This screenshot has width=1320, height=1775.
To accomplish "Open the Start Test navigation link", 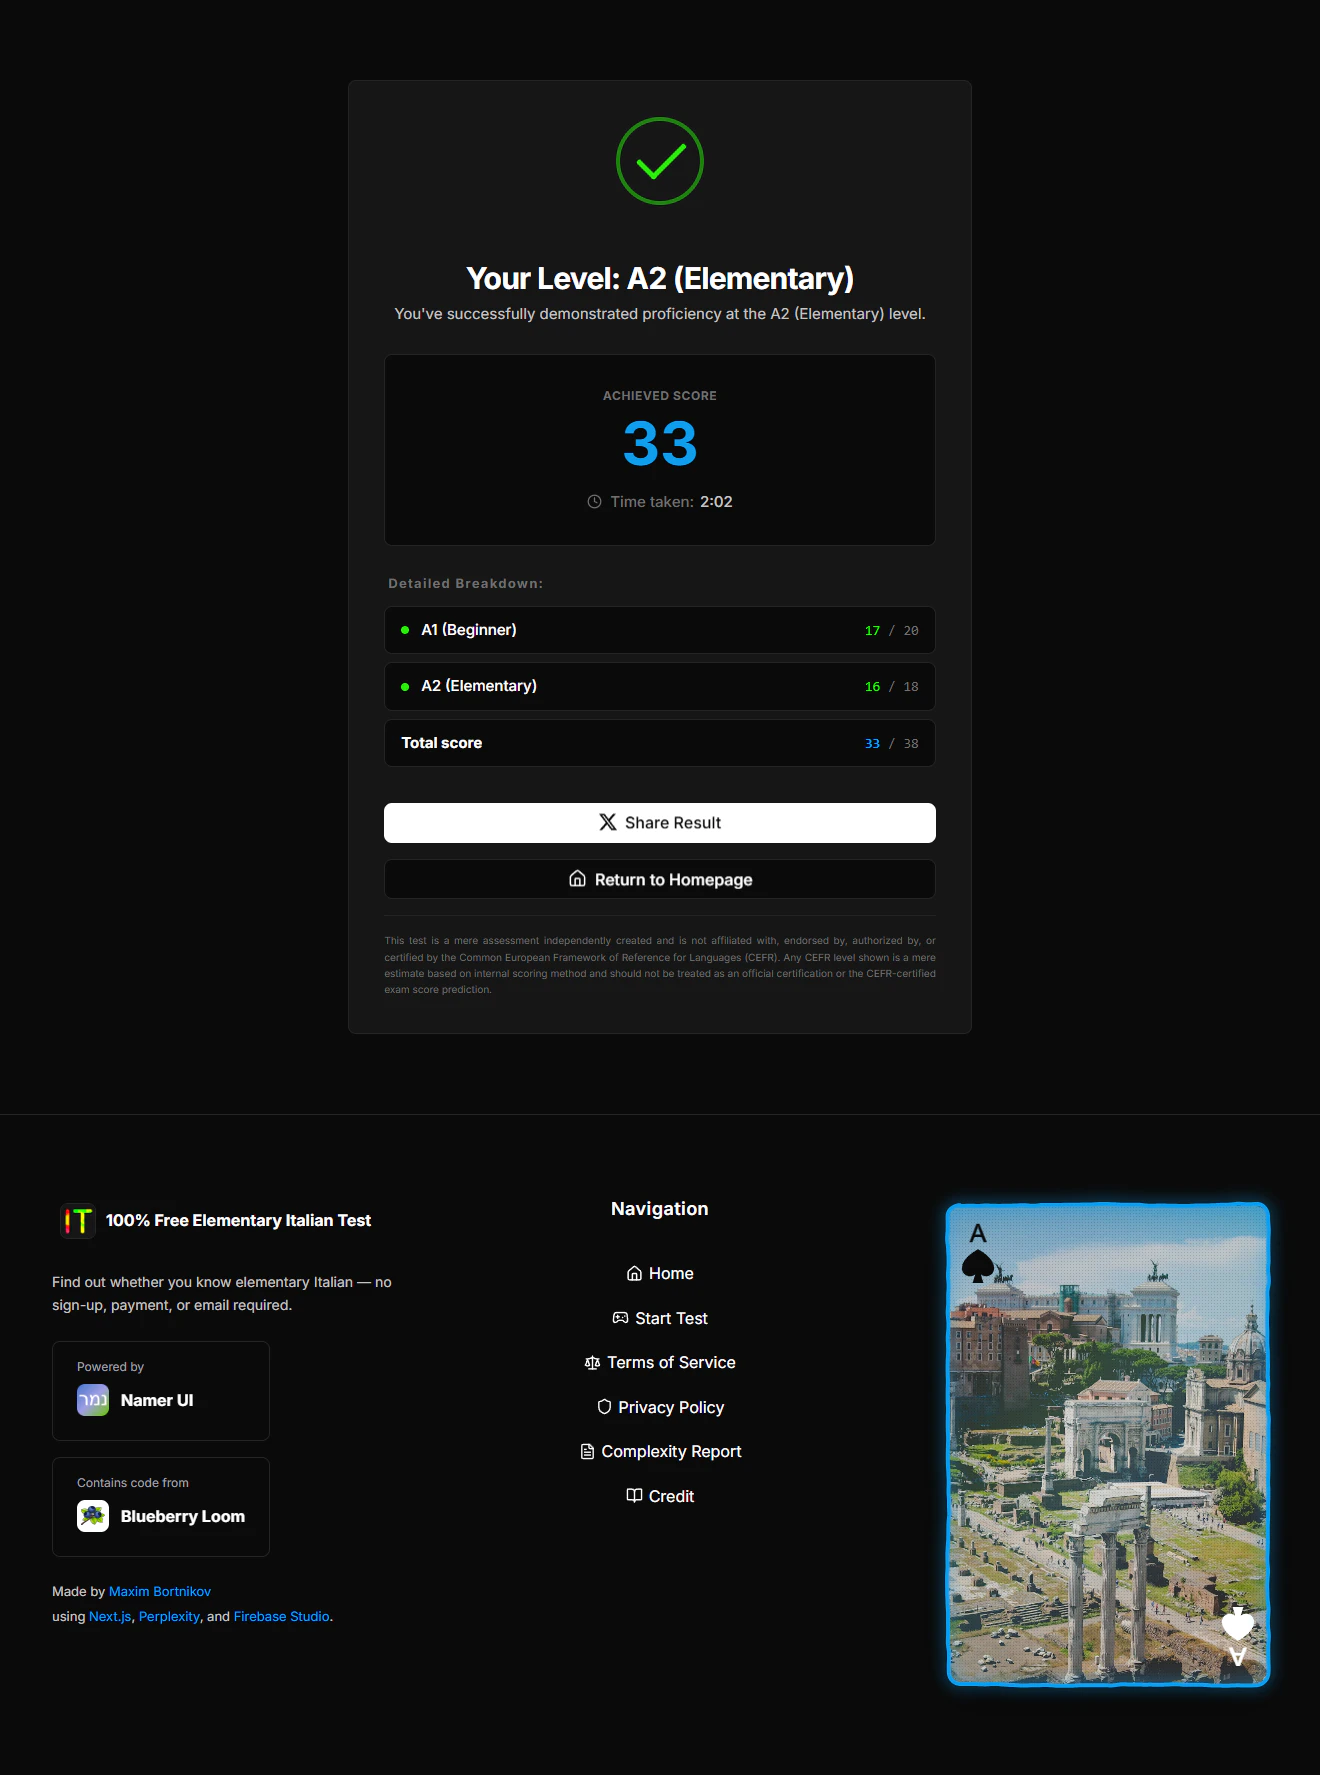I will [x=660, y=1318].
